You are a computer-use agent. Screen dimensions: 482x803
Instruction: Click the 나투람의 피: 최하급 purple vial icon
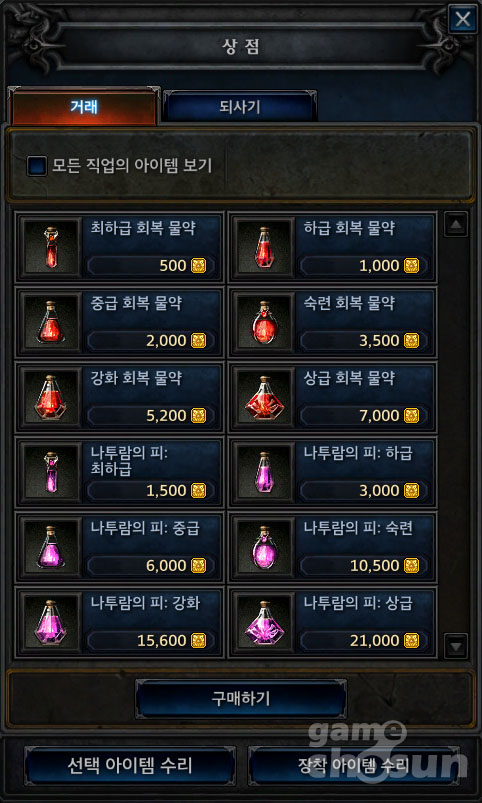[51, 472]
